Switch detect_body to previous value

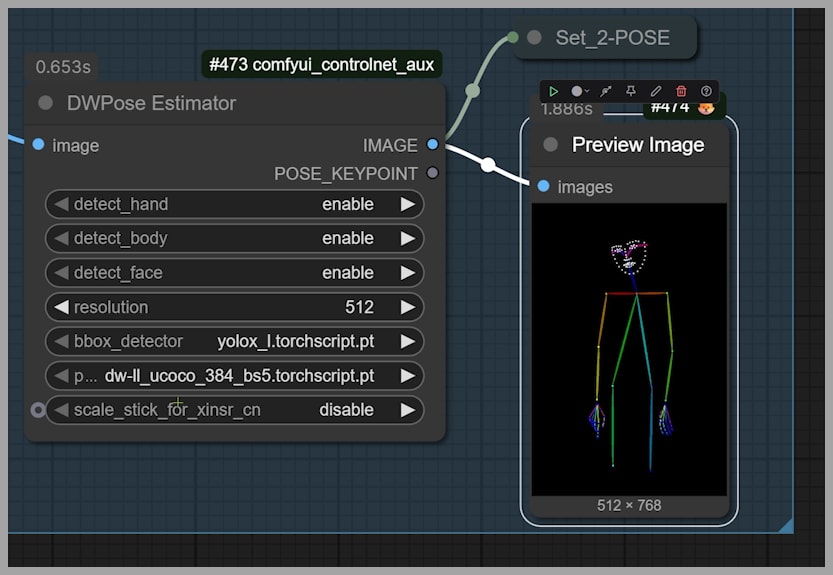(61, 239)
